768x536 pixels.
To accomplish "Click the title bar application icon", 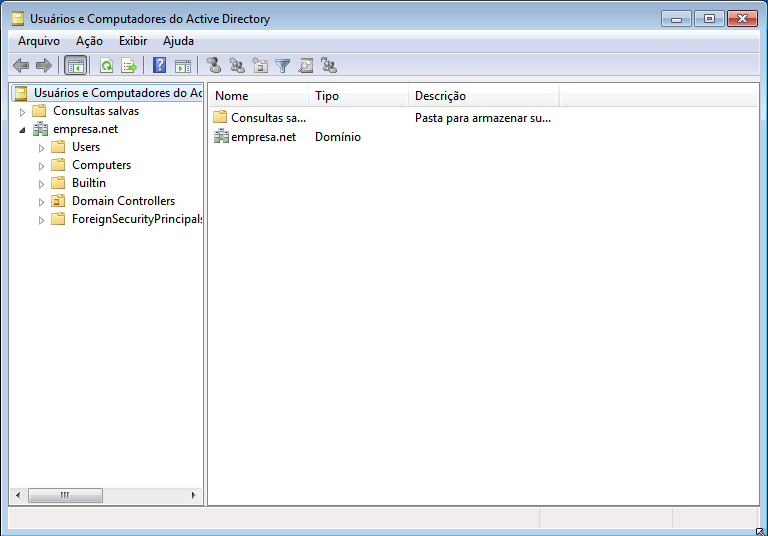I will coord(18,19).
